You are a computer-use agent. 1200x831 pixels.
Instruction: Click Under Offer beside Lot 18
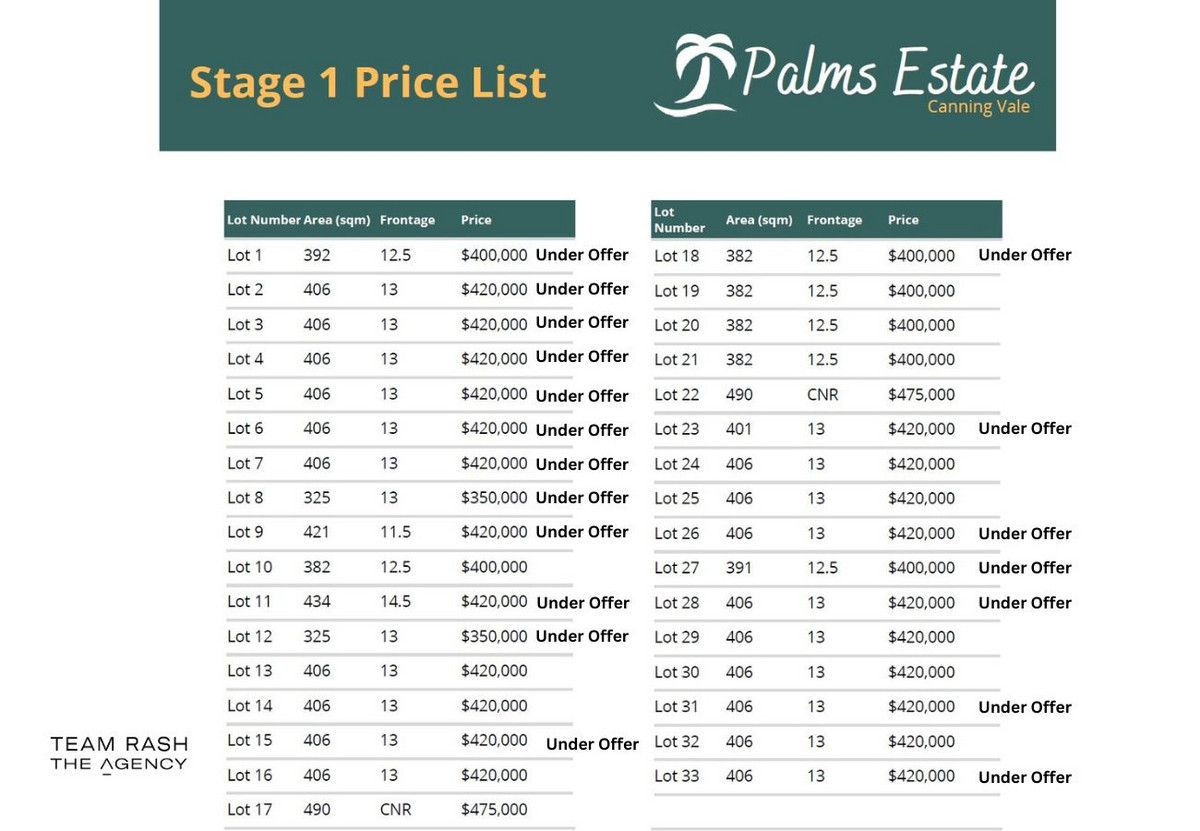pos(1024,255)
